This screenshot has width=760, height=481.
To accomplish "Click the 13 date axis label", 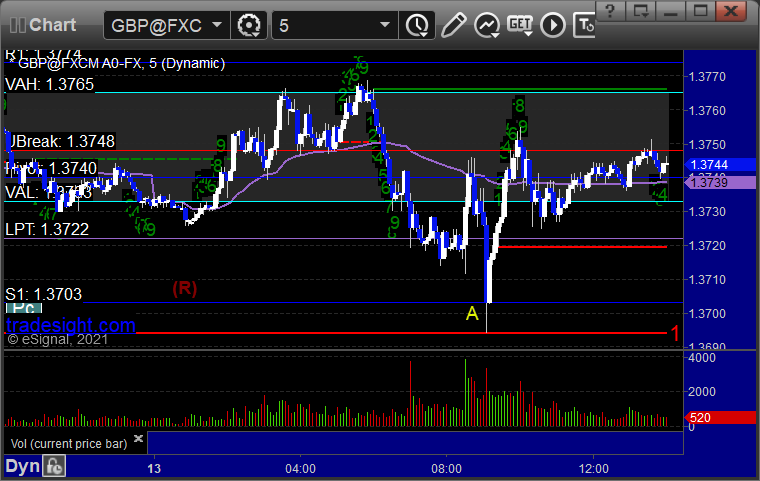I will [154, 469].
